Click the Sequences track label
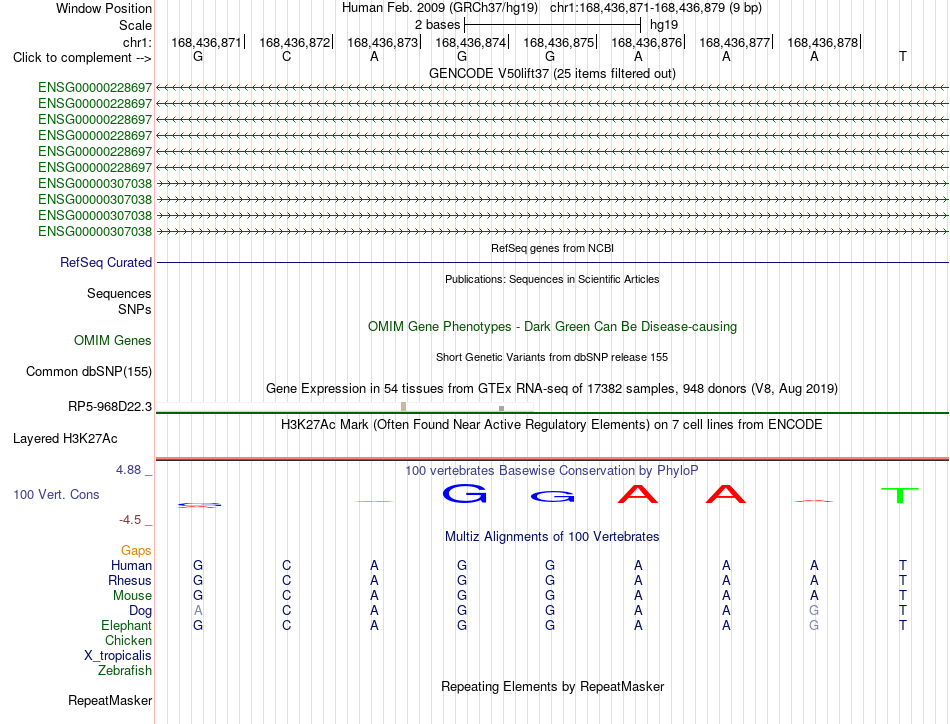 119,293
